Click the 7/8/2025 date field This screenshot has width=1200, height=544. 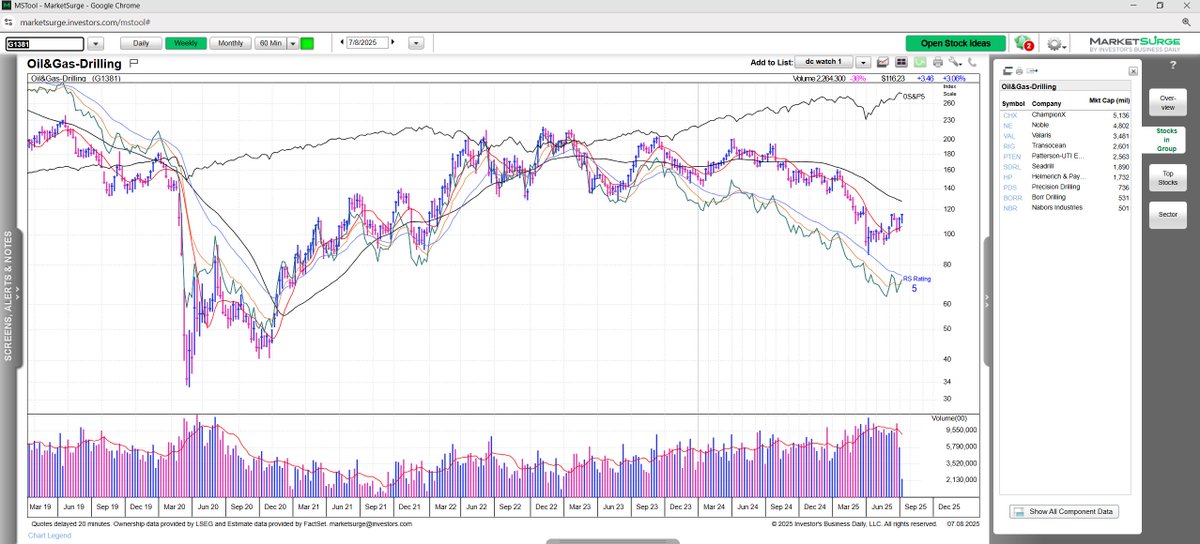[366, 43]
